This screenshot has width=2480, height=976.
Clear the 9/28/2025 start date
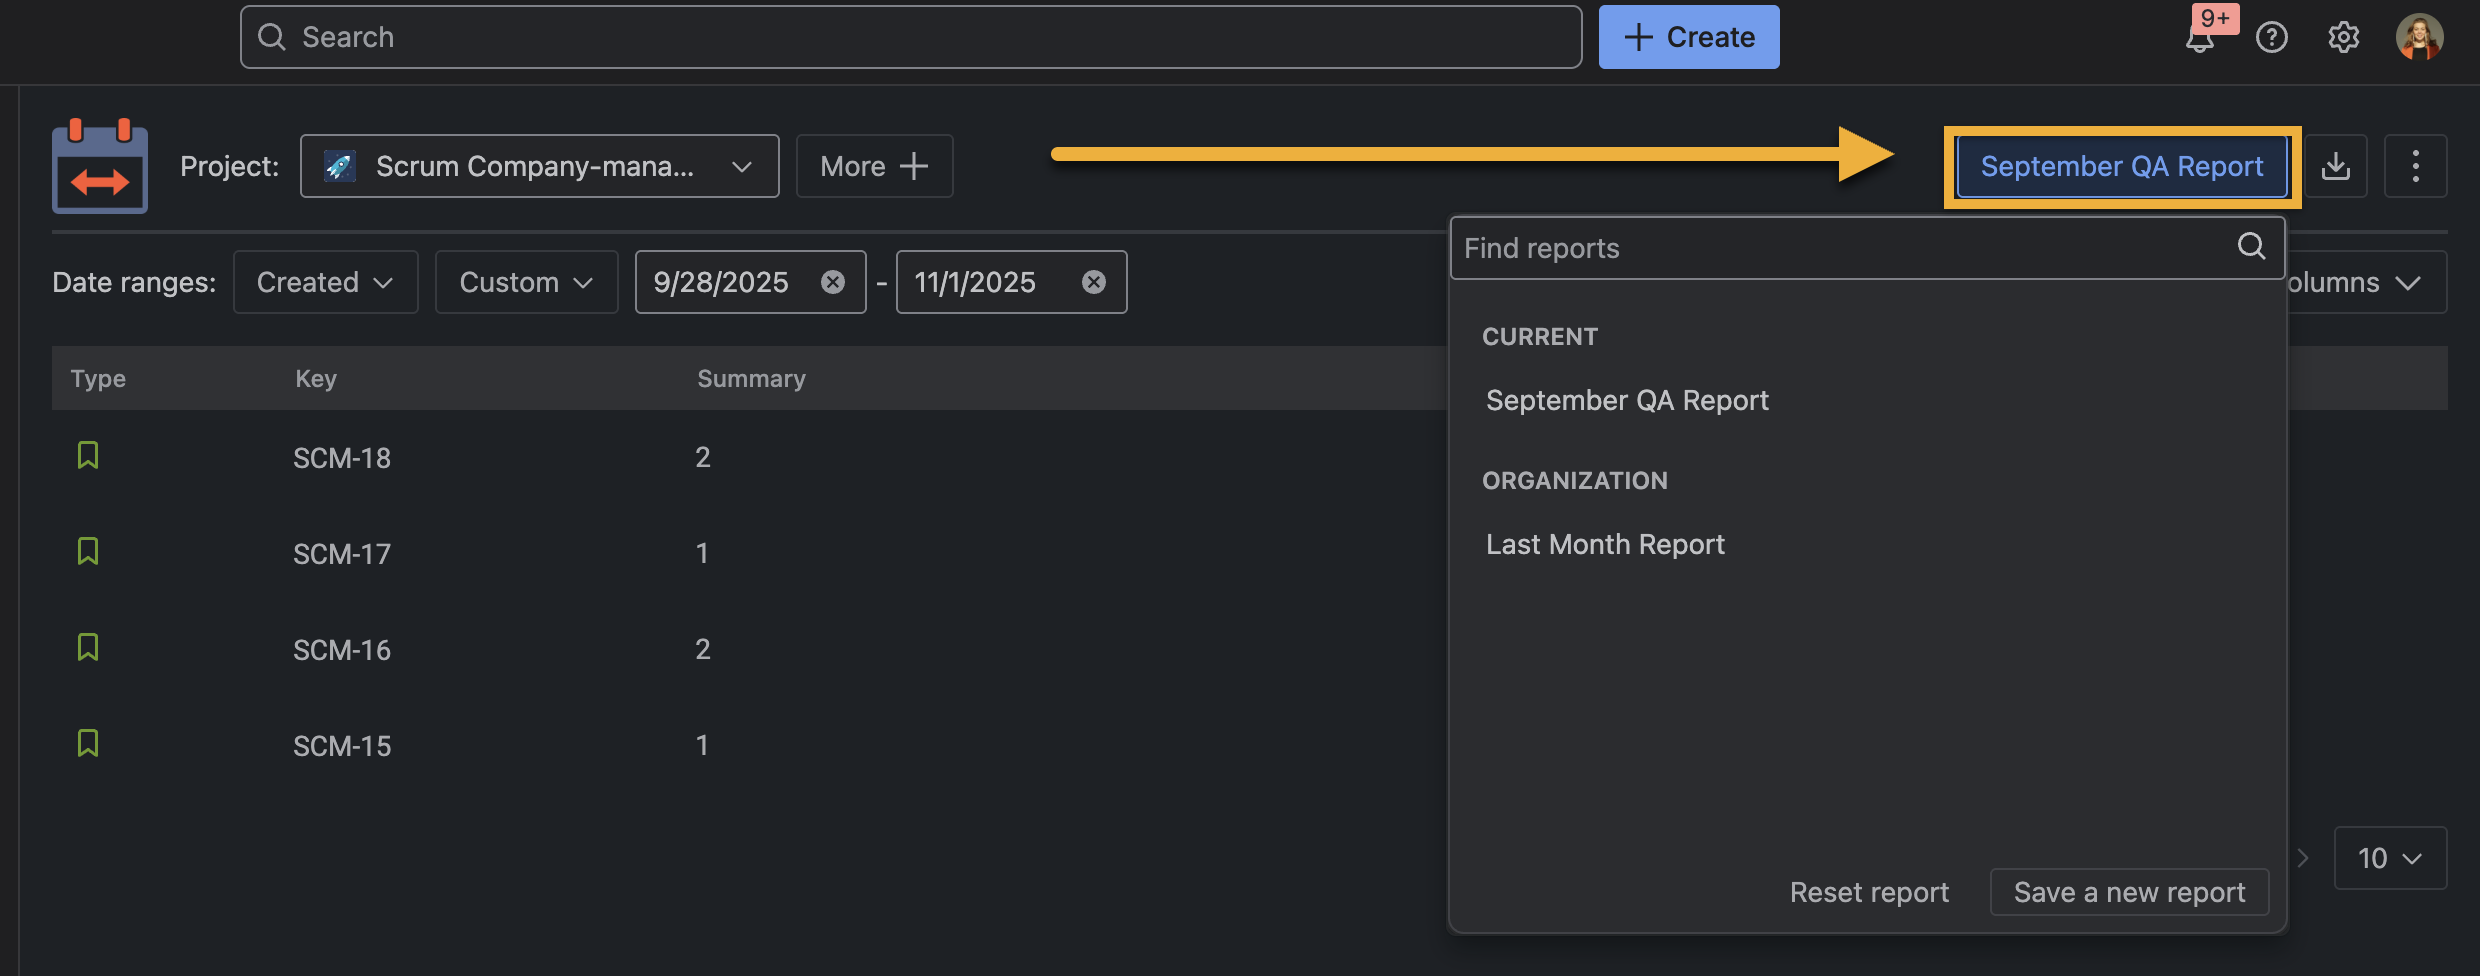(832, 283)
